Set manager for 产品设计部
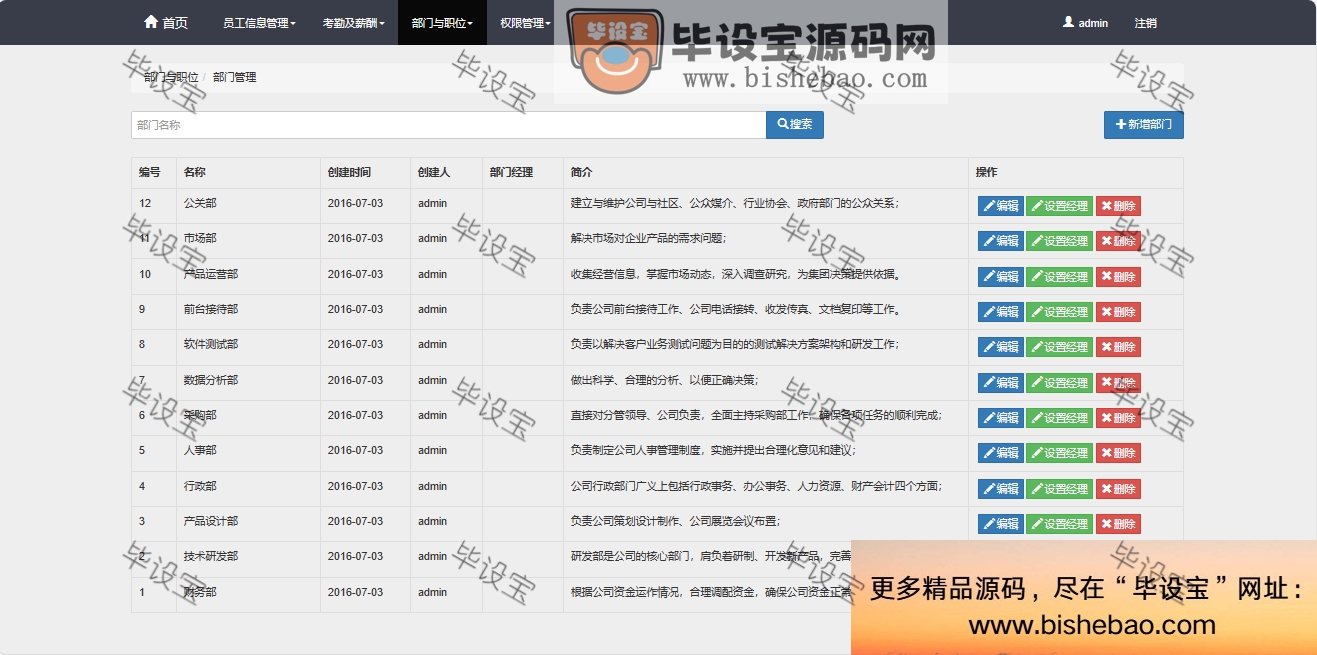 point(1059,524)
